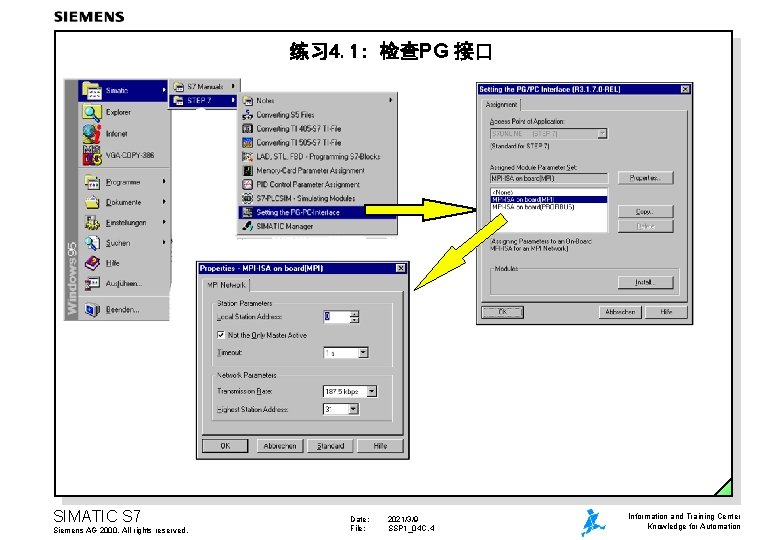
Task: Expand the Notes submenu arrow
Action: [390, 100]
